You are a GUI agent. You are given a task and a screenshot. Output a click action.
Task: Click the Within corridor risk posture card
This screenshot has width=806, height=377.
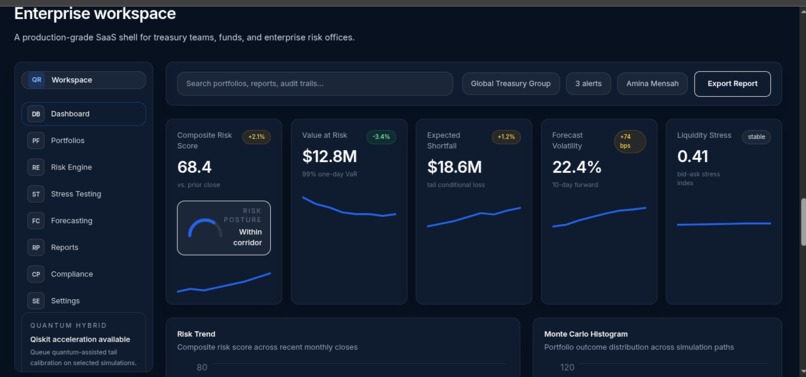click(x=224, y=228)
